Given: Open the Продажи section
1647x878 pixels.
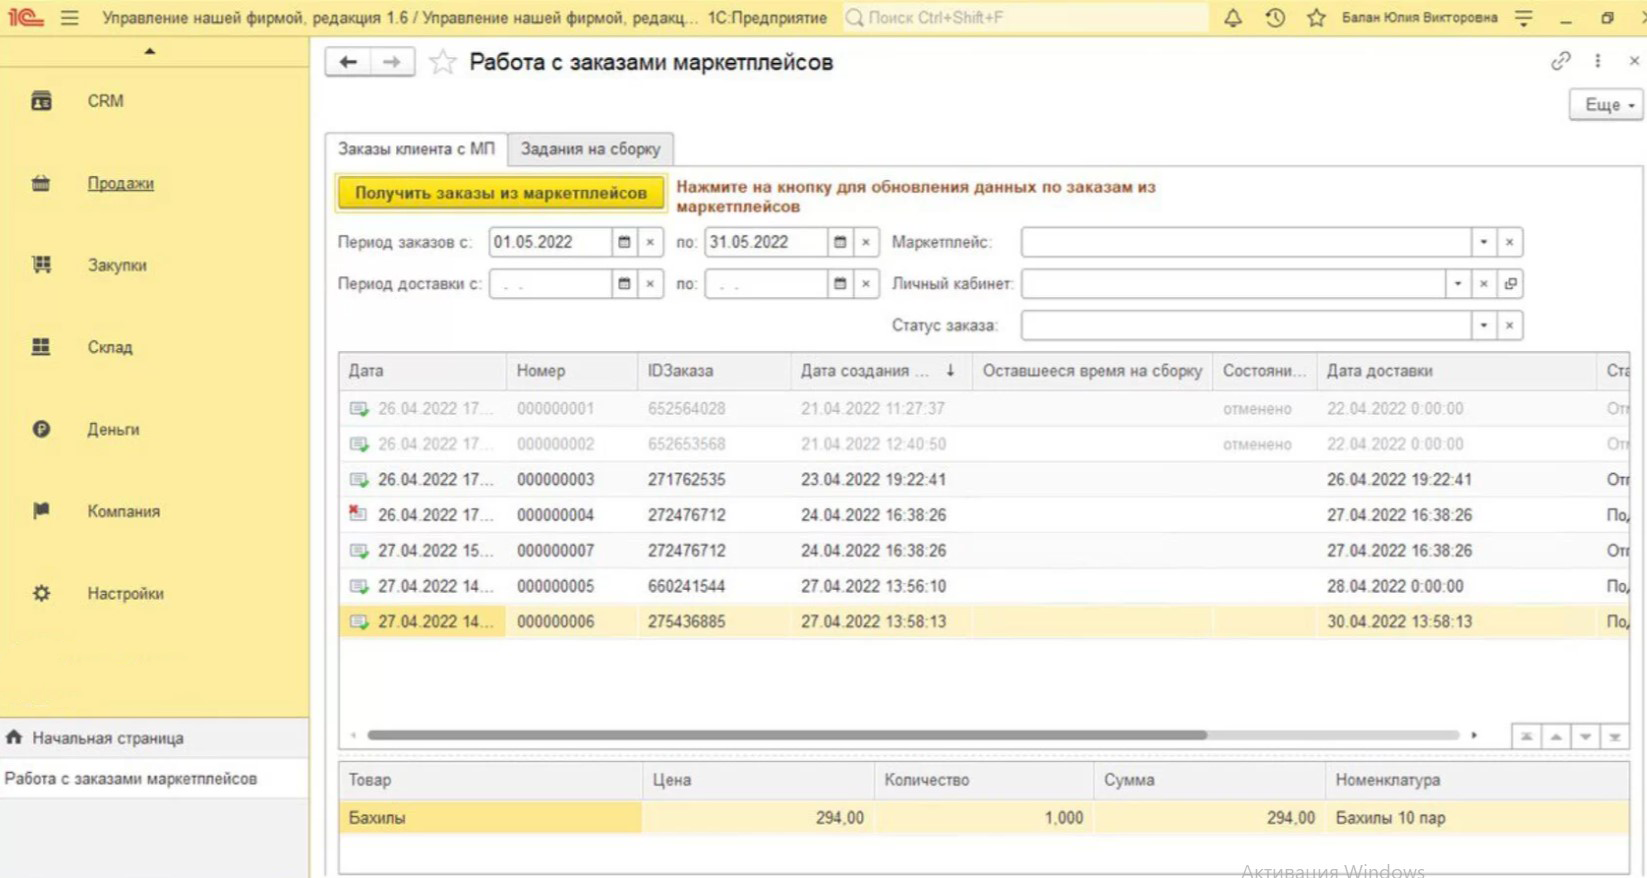Looking at the screenshot, I should [120, 184].
